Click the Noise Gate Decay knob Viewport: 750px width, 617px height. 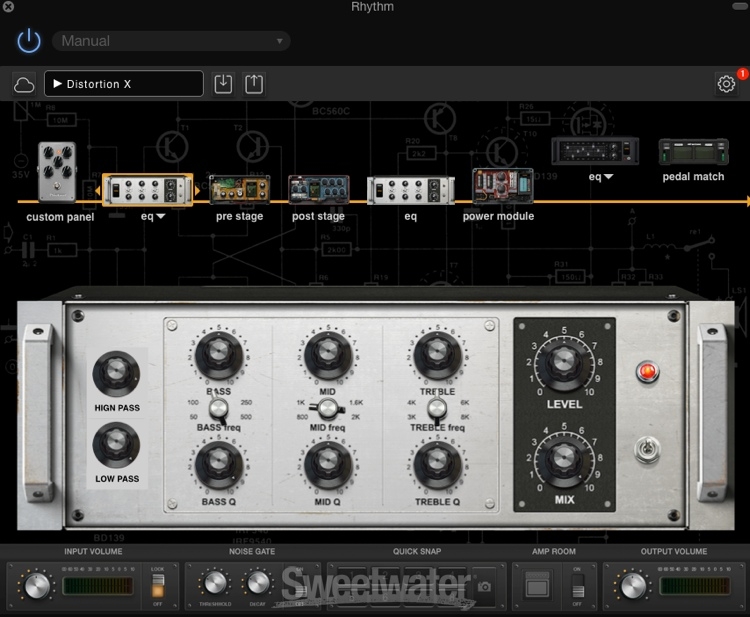pyautogui.click(x=258, y=583)
